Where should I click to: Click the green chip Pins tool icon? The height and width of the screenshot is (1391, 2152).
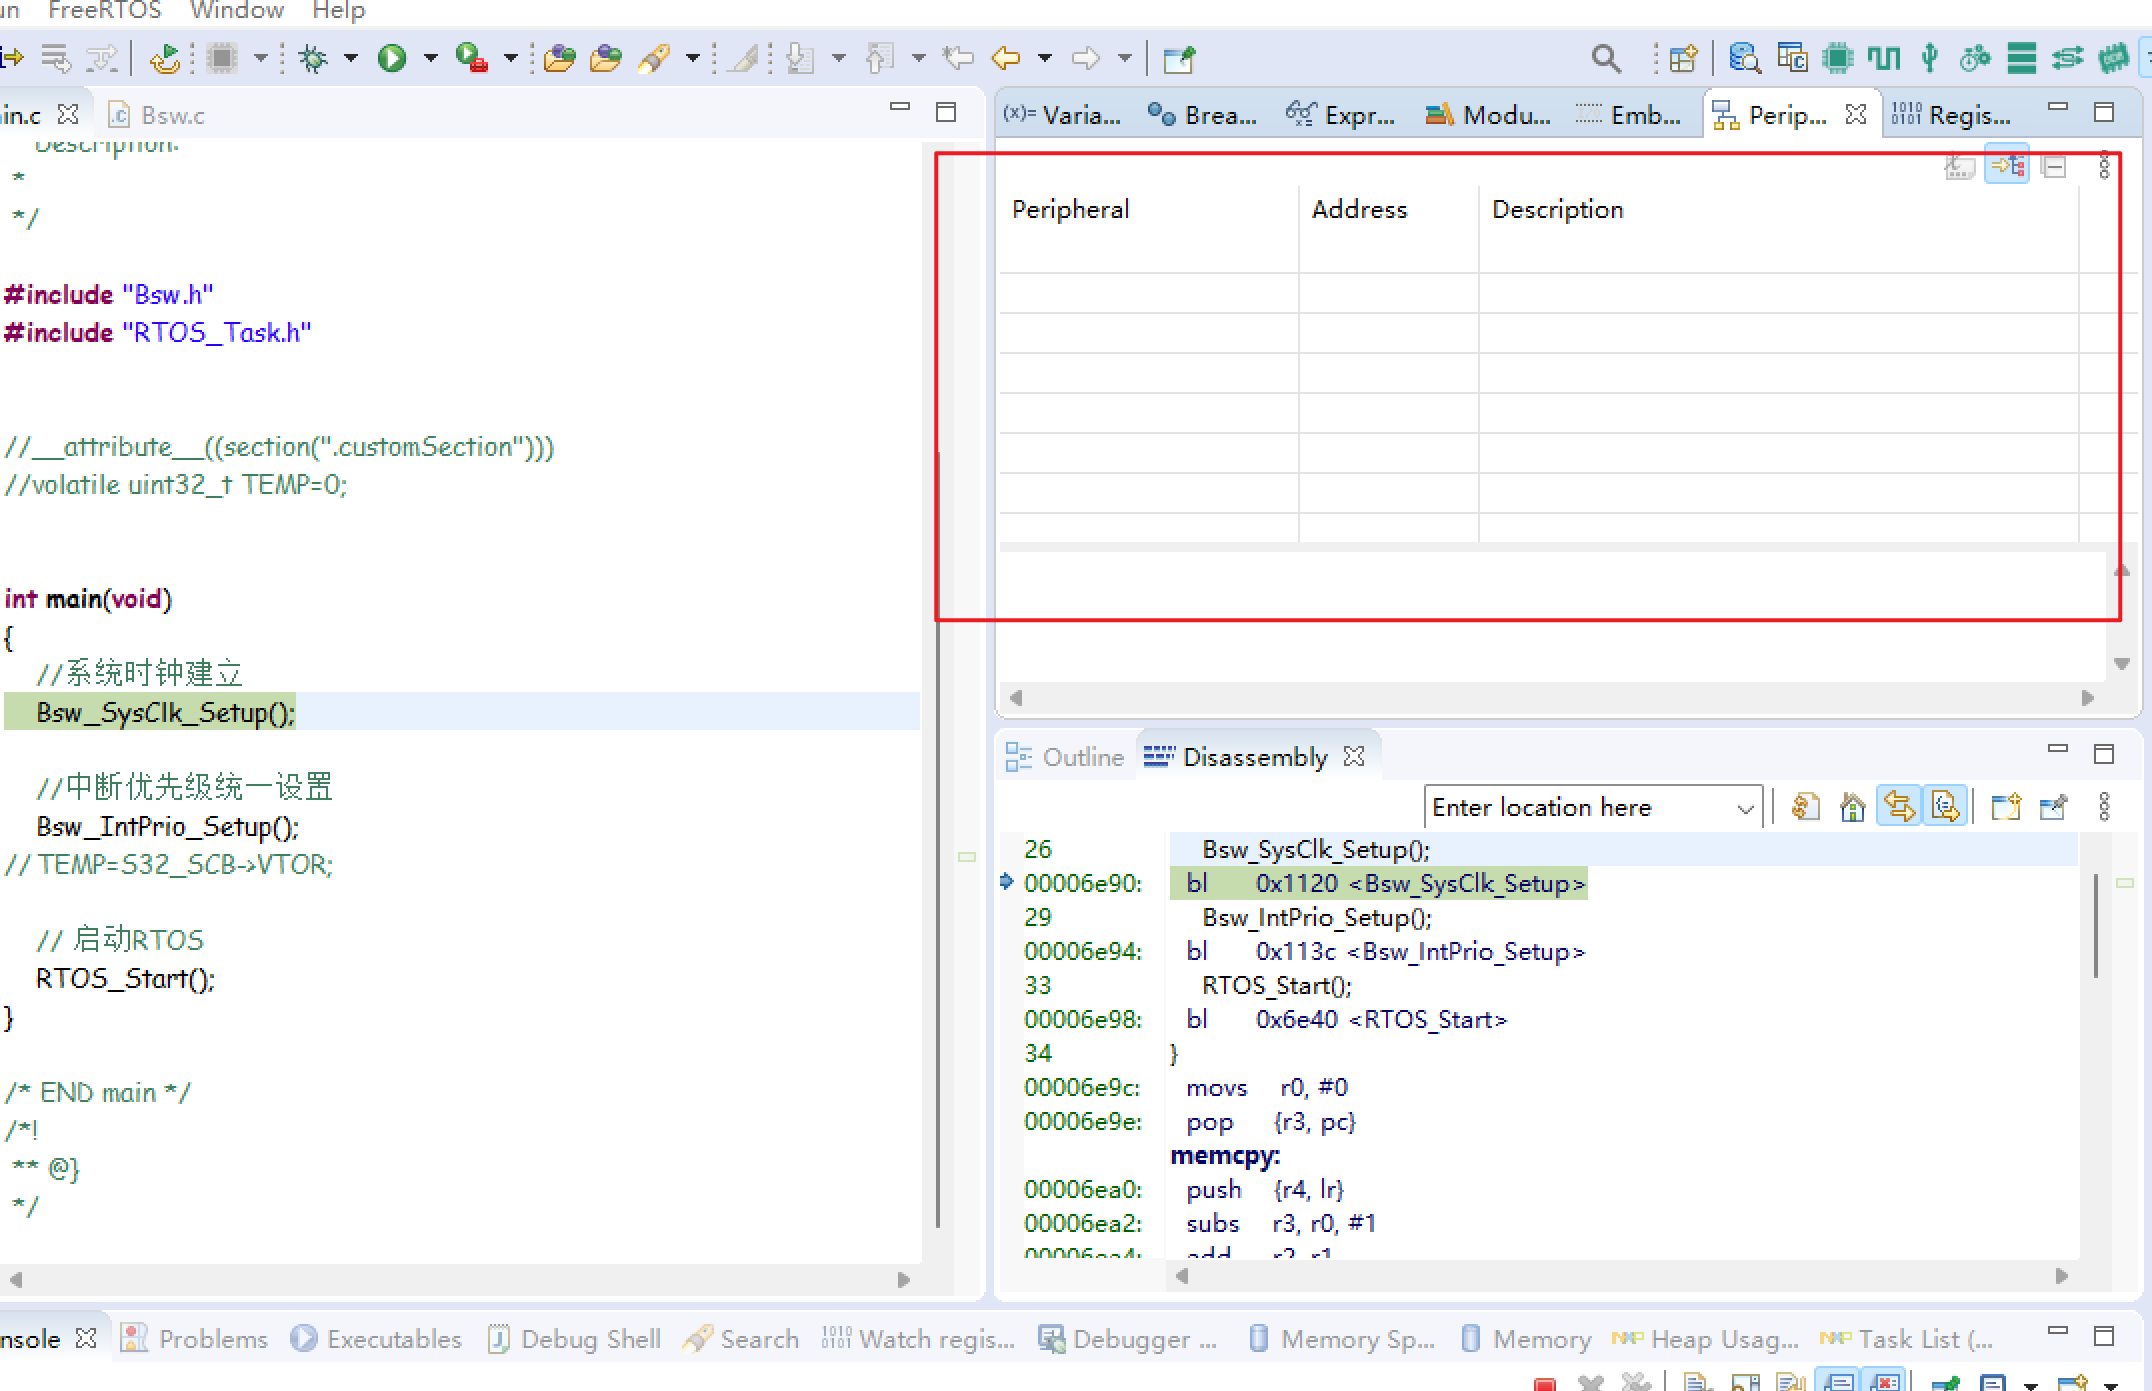pyautogui.click(x=1838, y=59)
